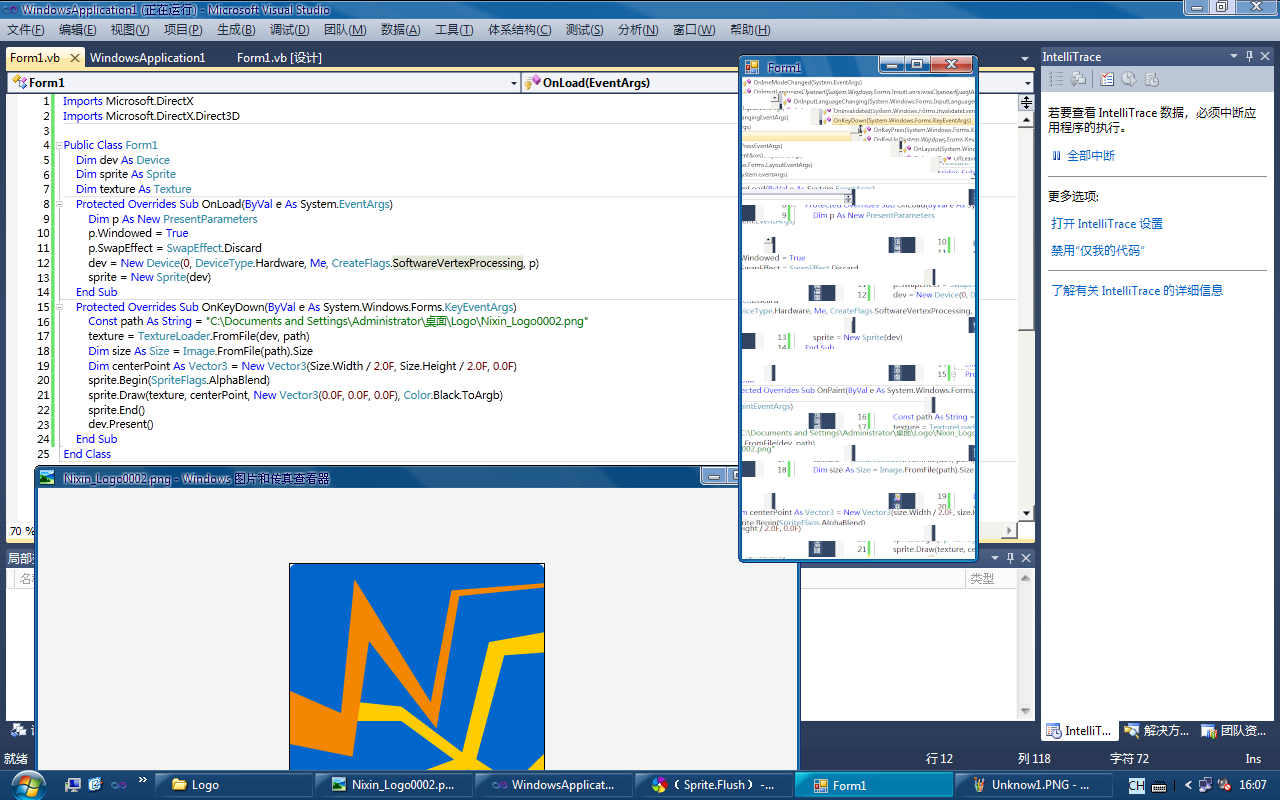
Task: Pin the IntelliTrace panel with auto-hide icon
Action: coord(1250,57)
